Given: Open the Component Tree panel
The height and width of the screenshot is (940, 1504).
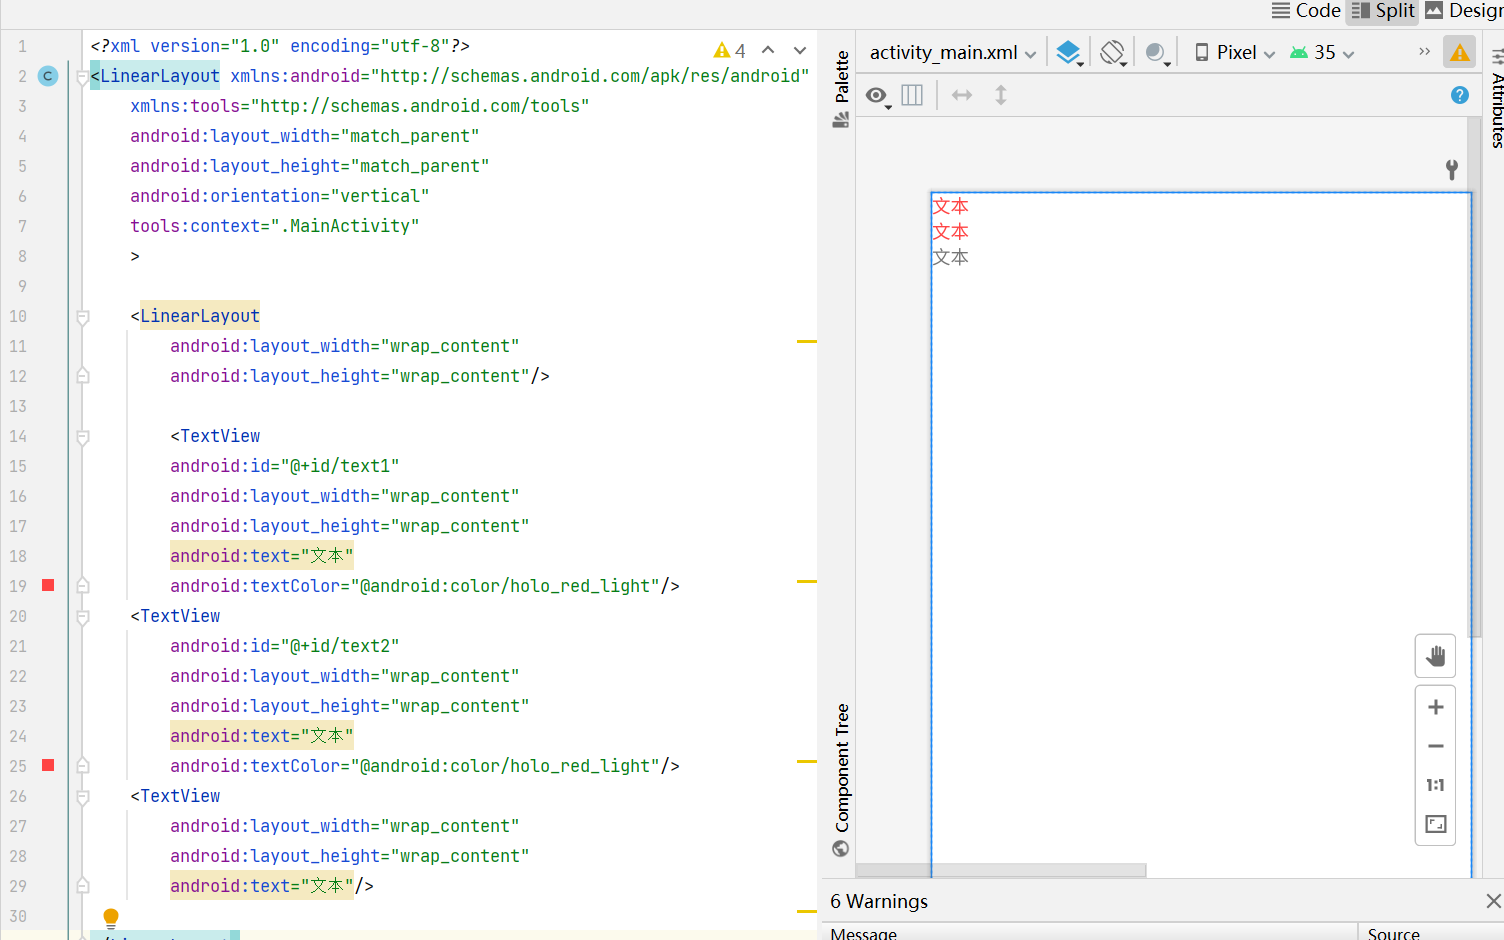Looking at the screenshot, I should pos(842,768).
